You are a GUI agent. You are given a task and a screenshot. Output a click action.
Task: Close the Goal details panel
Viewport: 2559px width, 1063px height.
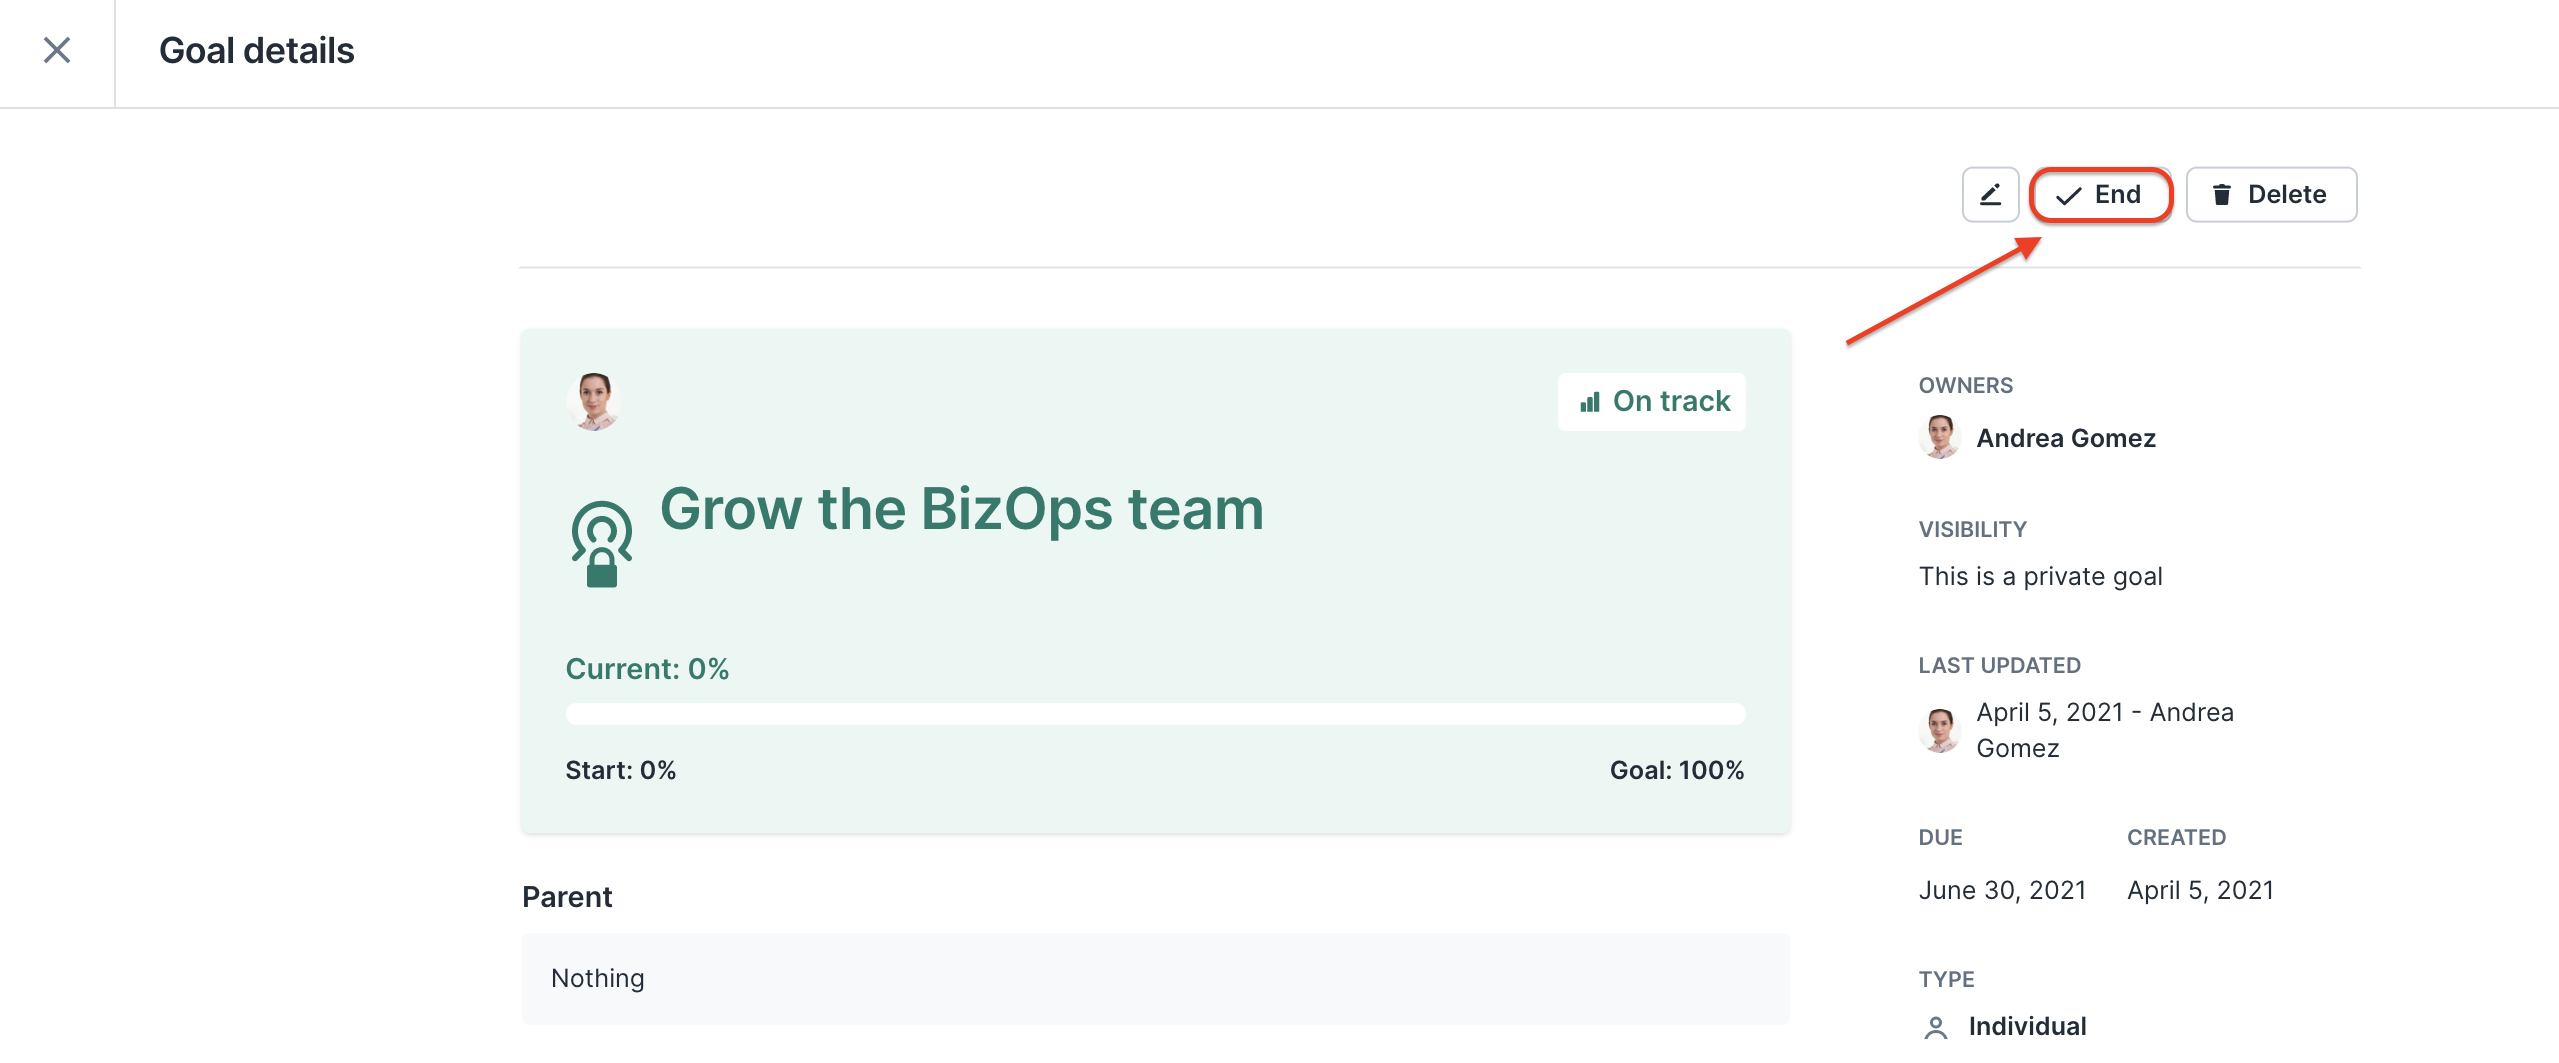tap(57, 50)
